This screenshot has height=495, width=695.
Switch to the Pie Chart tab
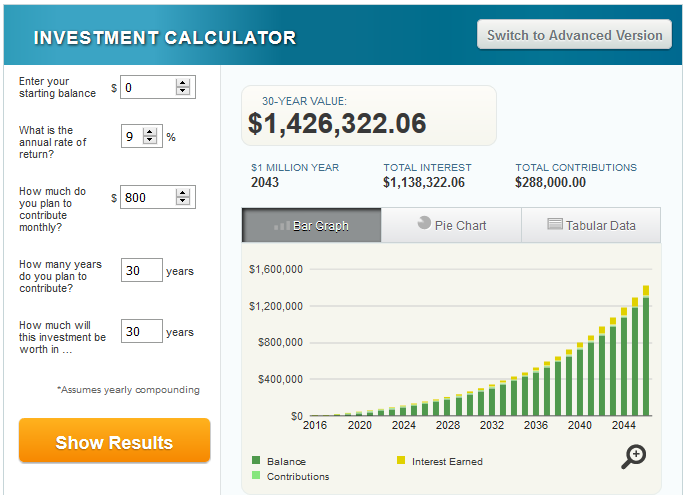click(x=450, y=225)
